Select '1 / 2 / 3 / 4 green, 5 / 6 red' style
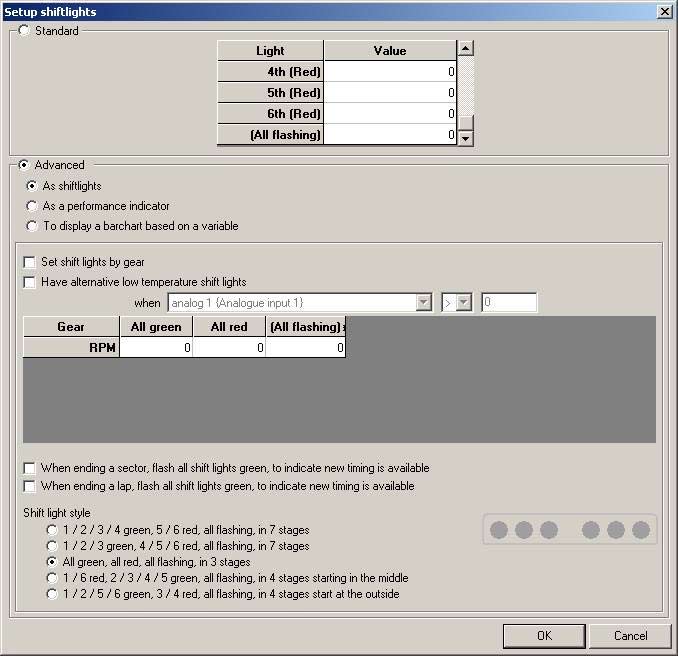This screenshot has height=656, width=678. click(x=52, y=530)
